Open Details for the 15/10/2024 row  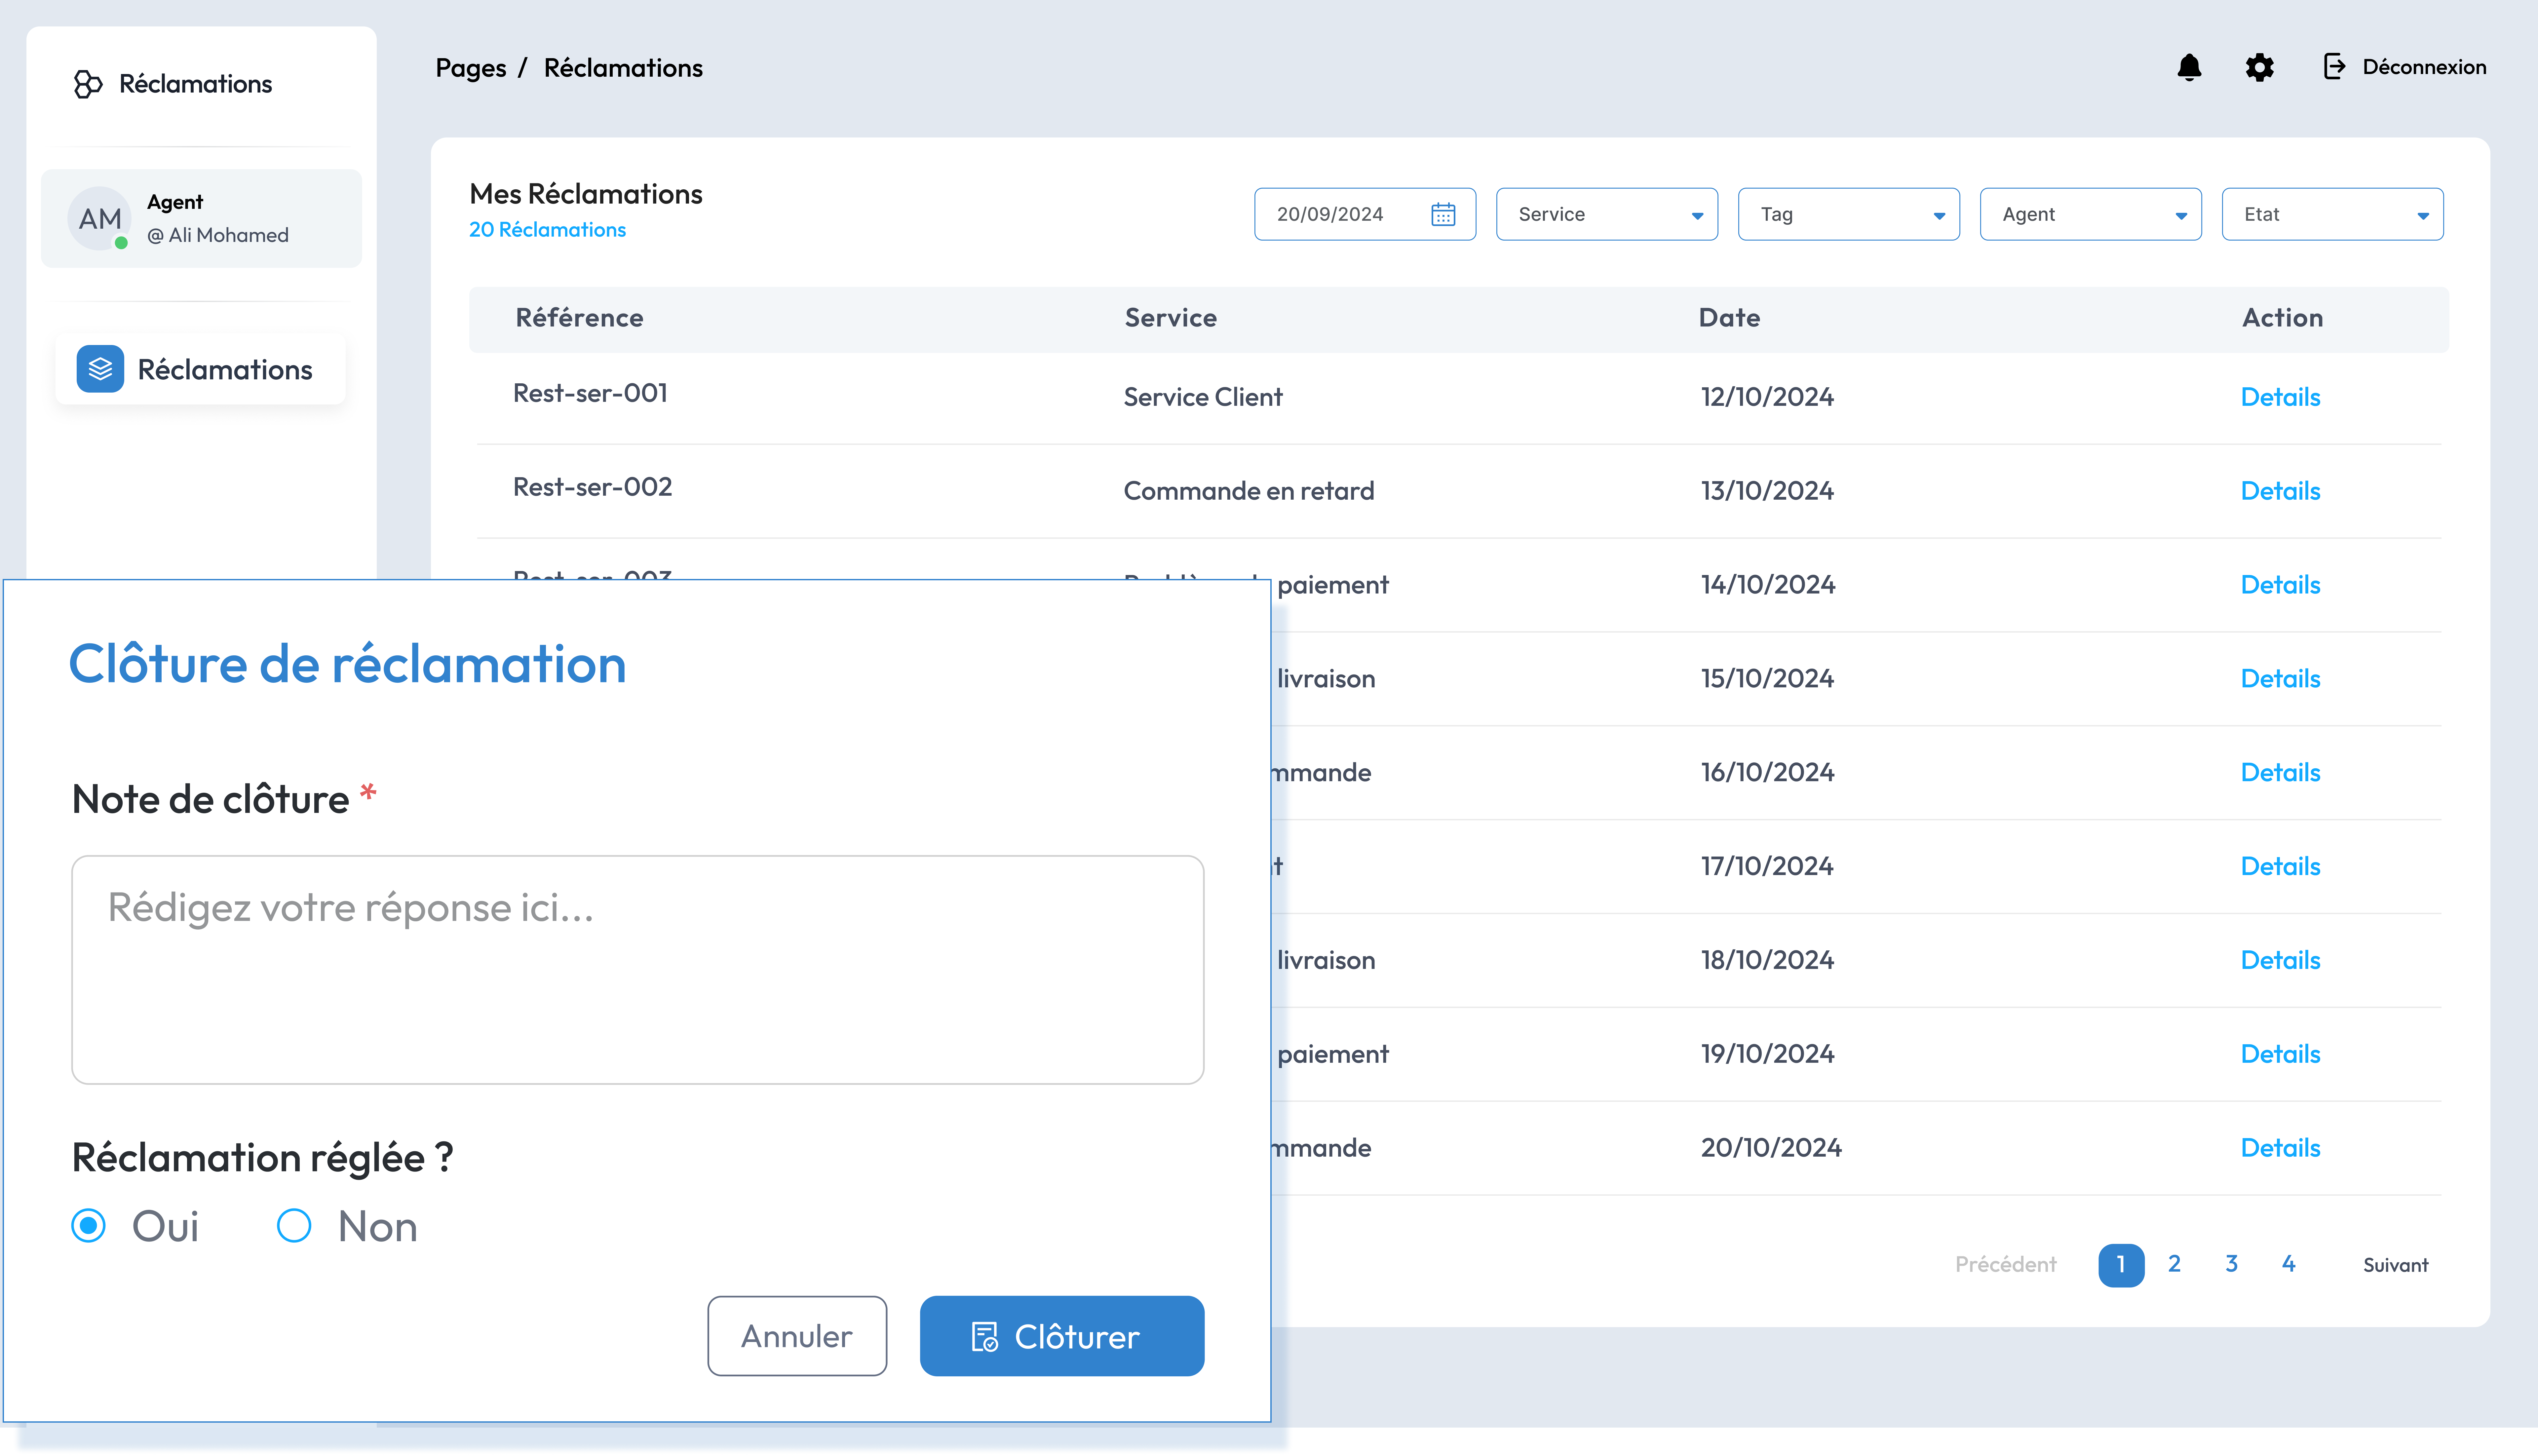click(x=2280, y=679)
